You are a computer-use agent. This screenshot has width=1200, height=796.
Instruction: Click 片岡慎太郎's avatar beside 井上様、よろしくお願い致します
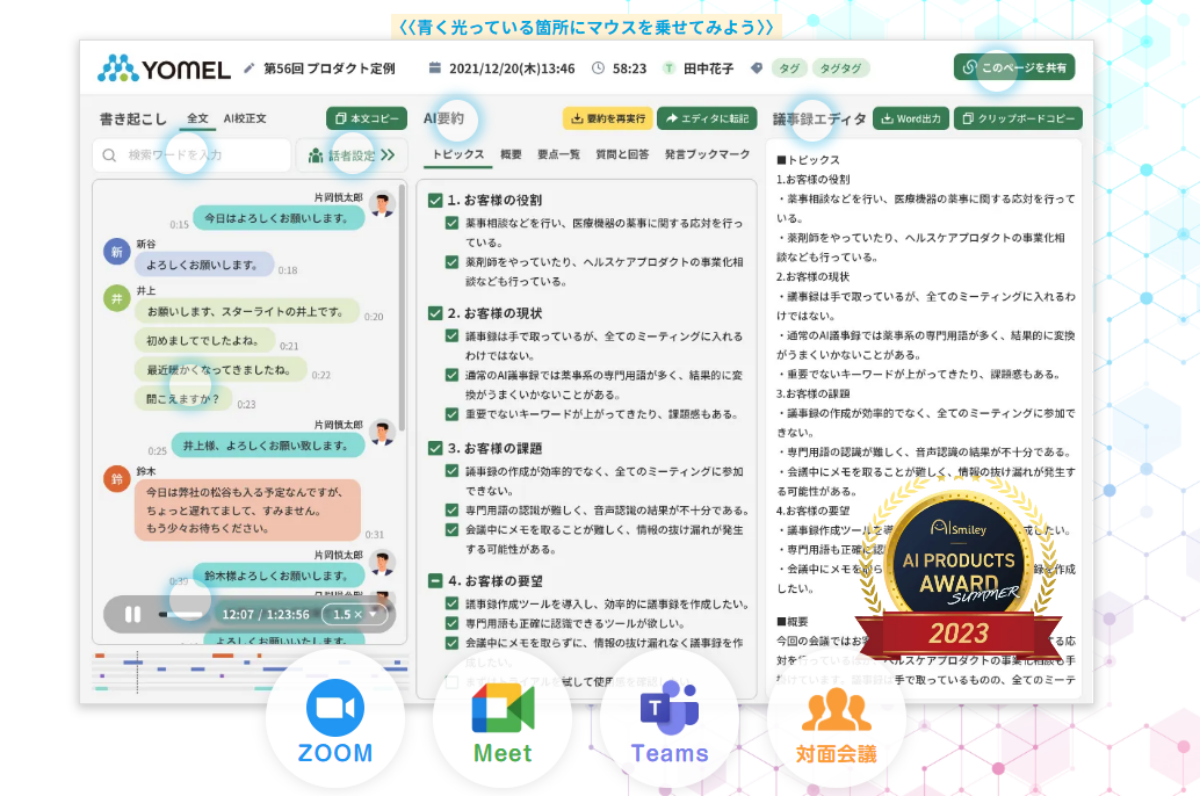(x=381, y=432)
